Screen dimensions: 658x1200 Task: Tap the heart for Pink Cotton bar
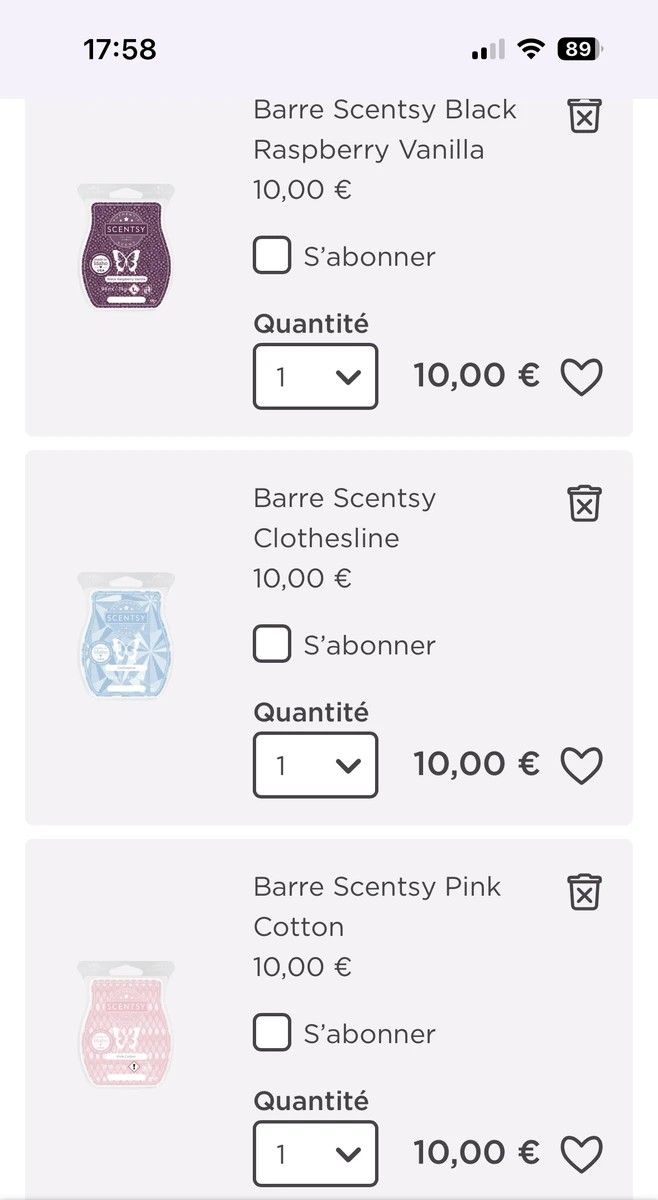coord(581,1154)
